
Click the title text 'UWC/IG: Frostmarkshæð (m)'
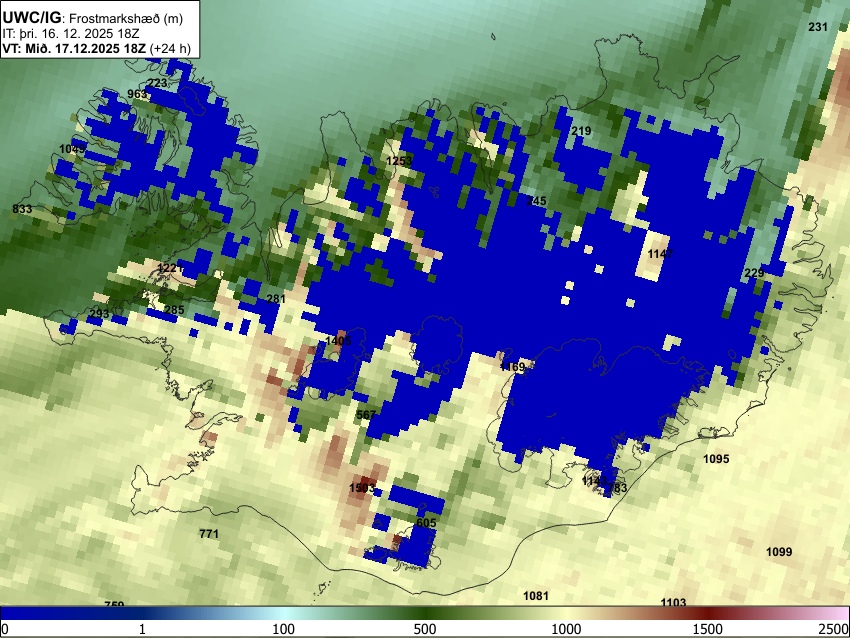[93, 18]
